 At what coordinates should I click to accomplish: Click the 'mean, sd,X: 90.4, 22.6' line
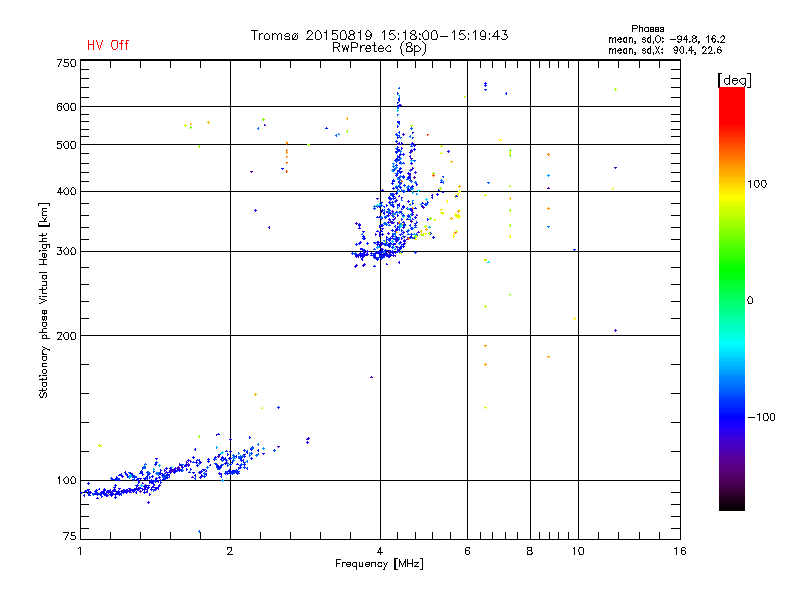click(x=665, y=50)
